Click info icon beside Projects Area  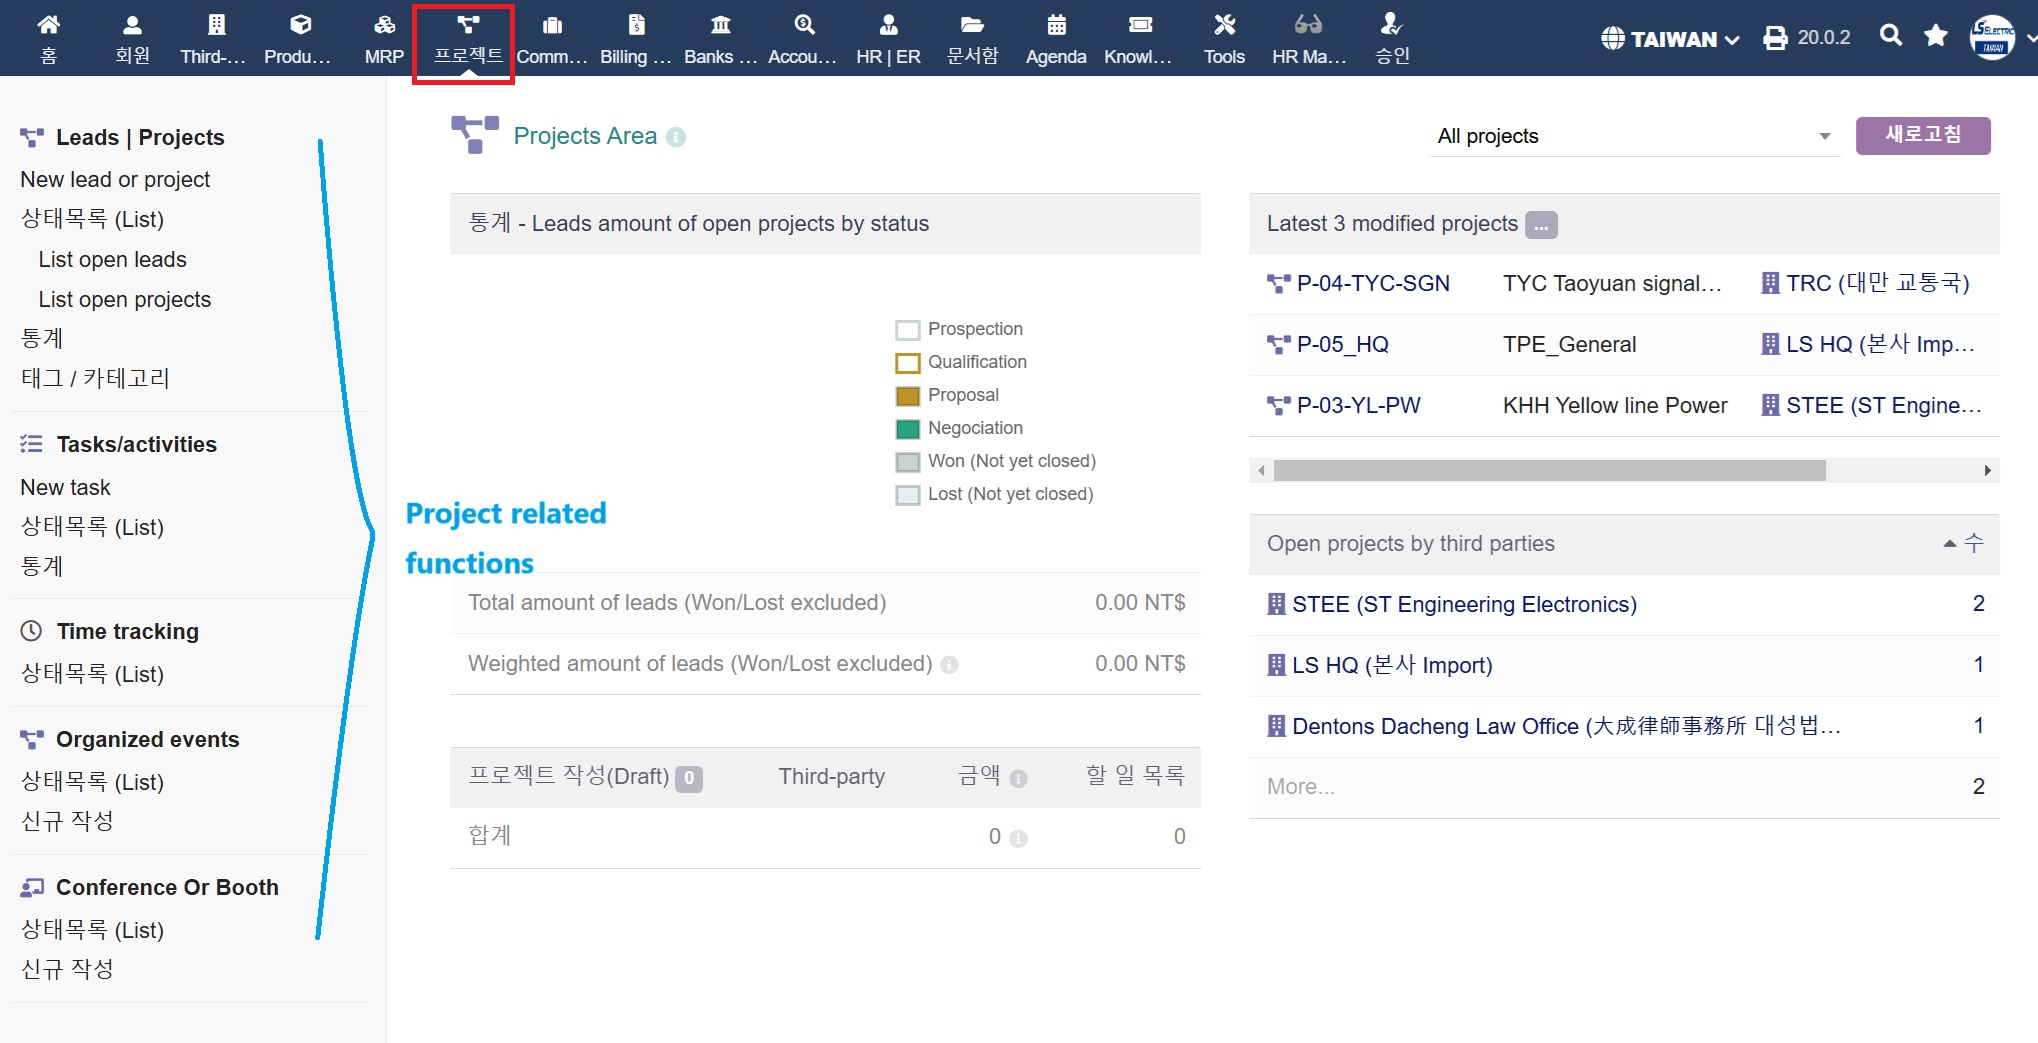coord(676,137)
